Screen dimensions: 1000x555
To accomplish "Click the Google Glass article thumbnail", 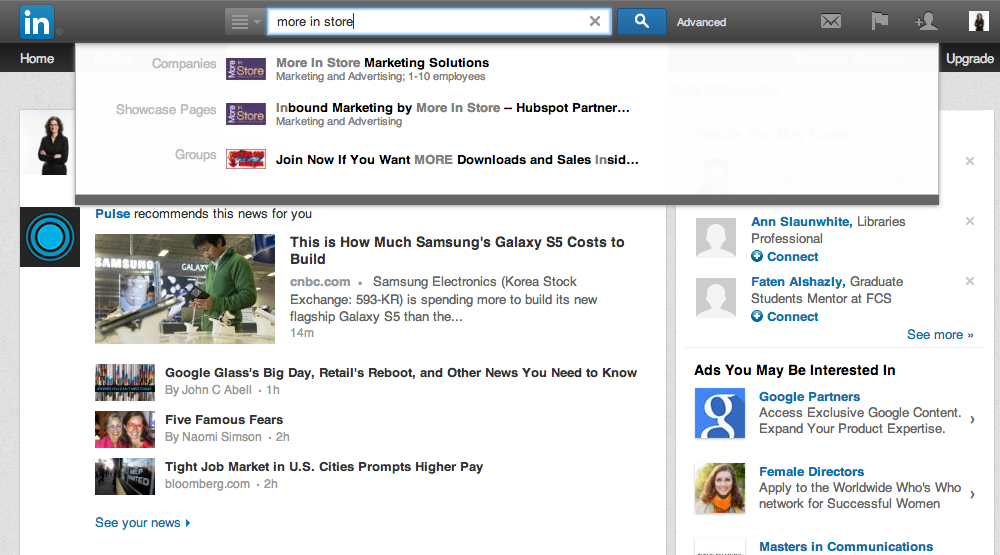I will [125, 382].
